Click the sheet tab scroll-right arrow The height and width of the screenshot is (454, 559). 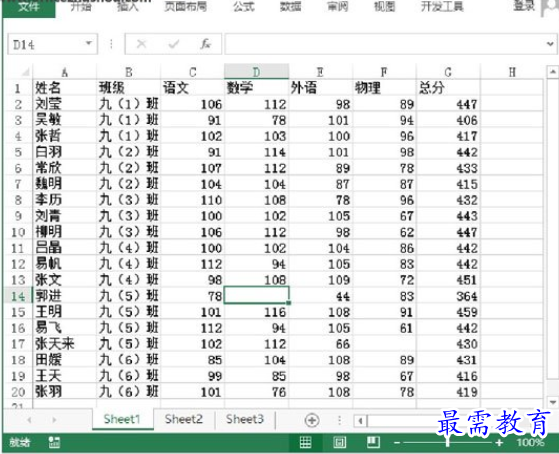coord(54,420)
